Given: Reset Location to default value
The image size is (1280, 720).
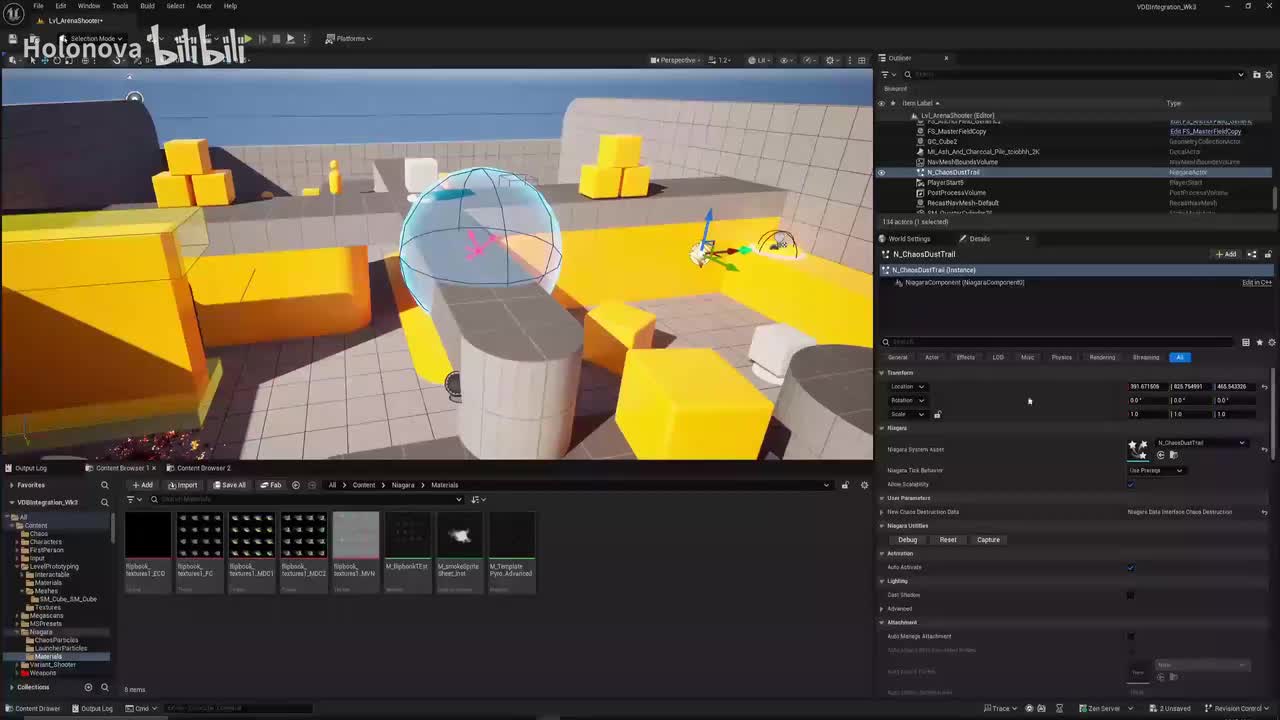Looking at the screenshot, I should point(1264,387).
